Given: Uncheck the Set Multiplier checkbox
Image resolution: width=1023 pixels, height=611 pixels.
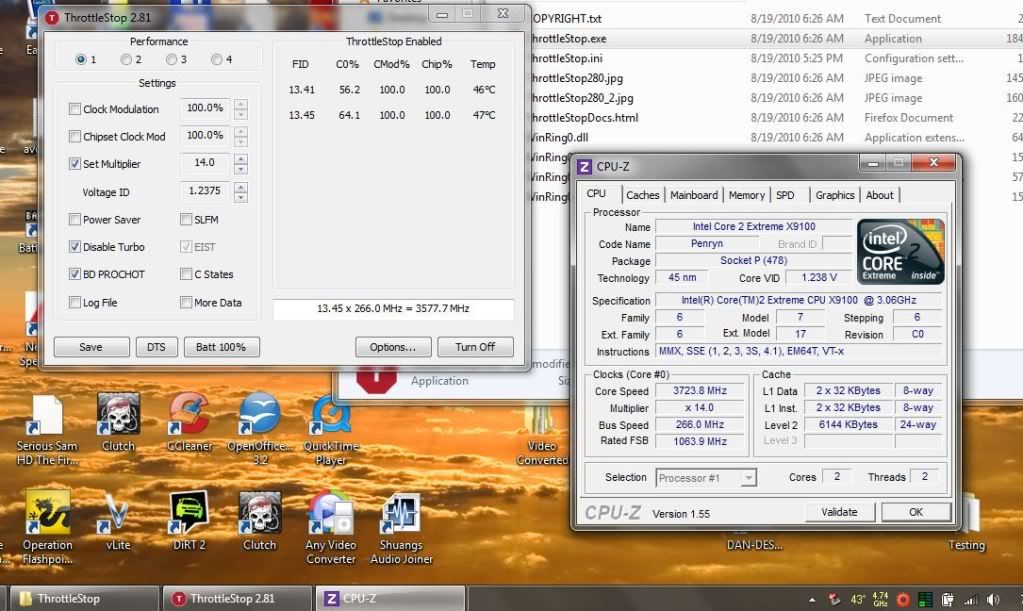Looking at the screenshot, I should point(74,164).
